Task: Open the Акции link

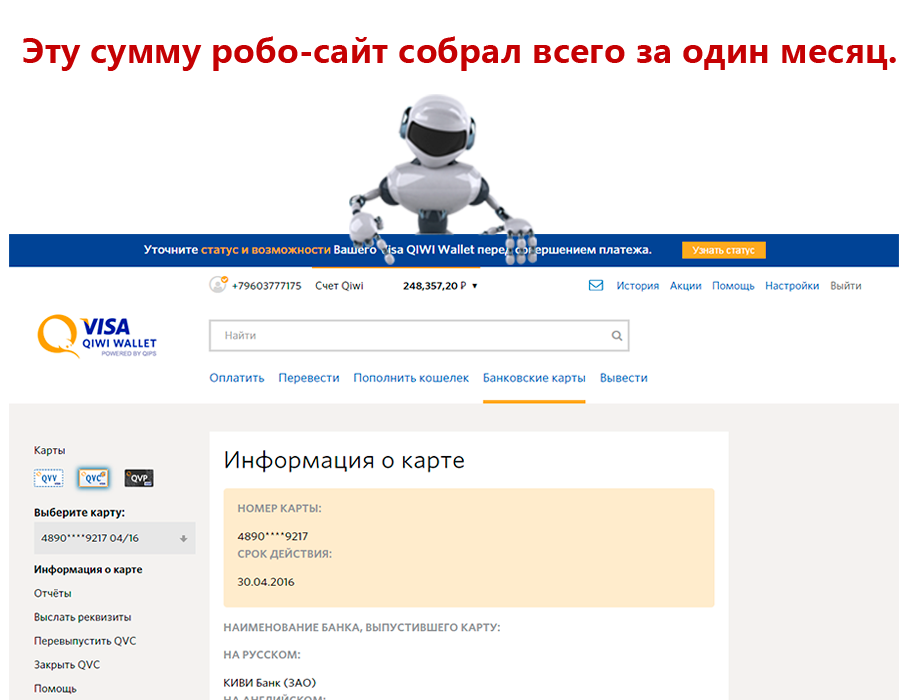Action: click(685, 286)
